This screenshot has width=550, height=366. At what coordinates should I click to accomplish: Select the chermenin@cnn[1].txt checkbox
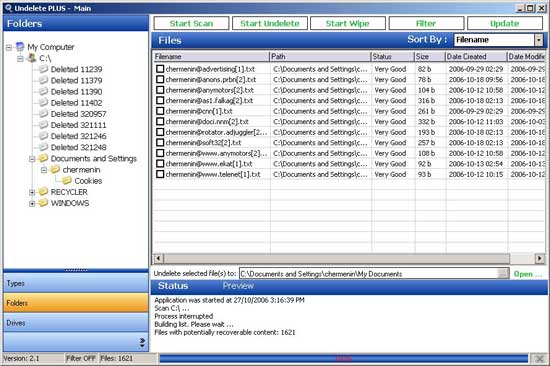(x=160, y=111)
